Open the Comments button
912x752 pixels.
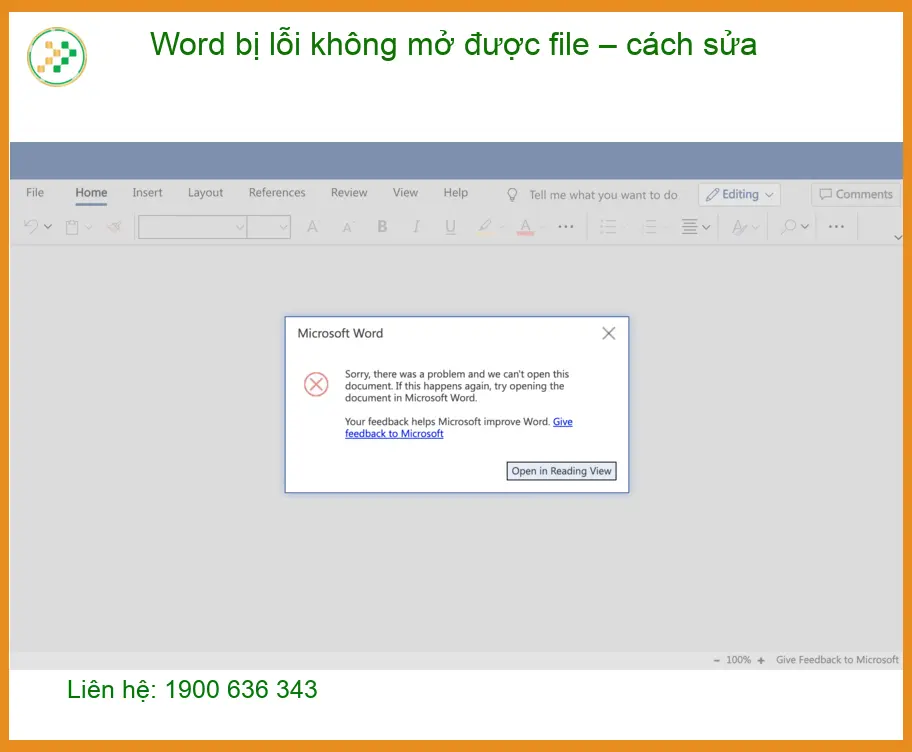coord(856,194)
